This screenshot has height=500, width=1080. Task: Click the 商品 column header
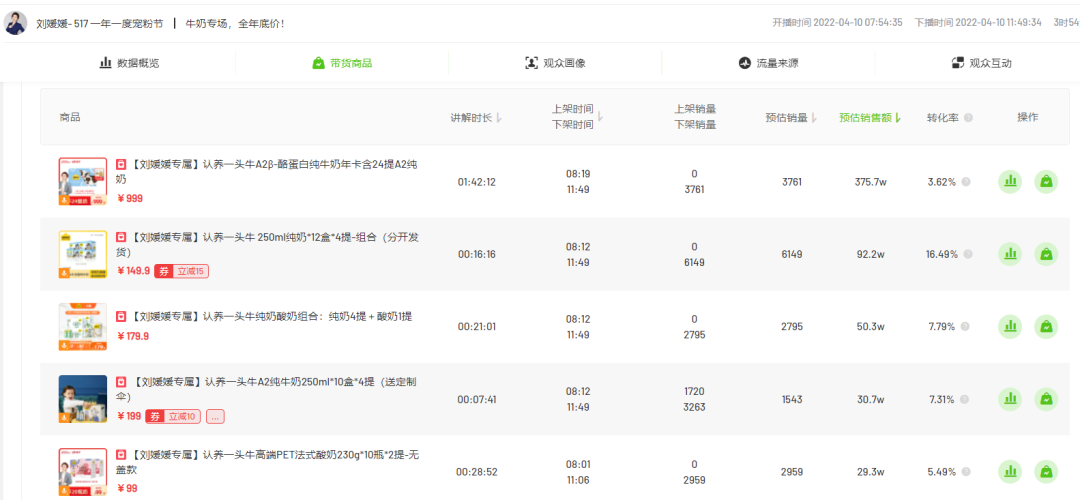pyautogui.click(x=70, y=118)
